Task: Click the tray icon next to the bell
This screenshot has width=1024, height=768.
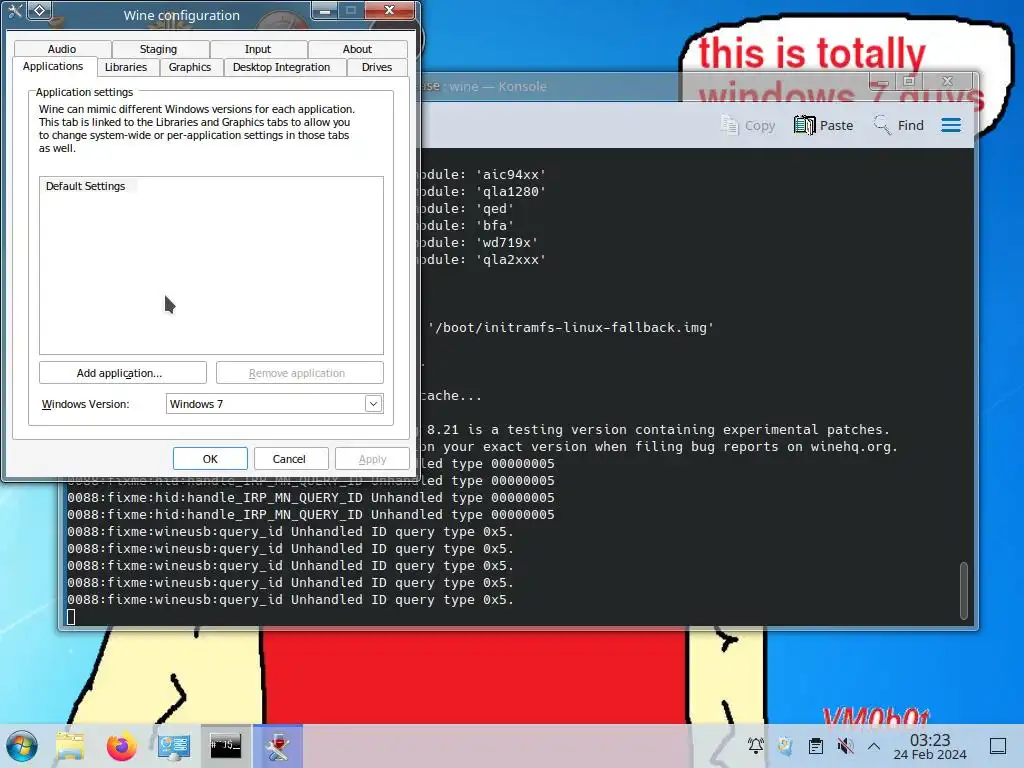Action: click(x=785, y=746)
